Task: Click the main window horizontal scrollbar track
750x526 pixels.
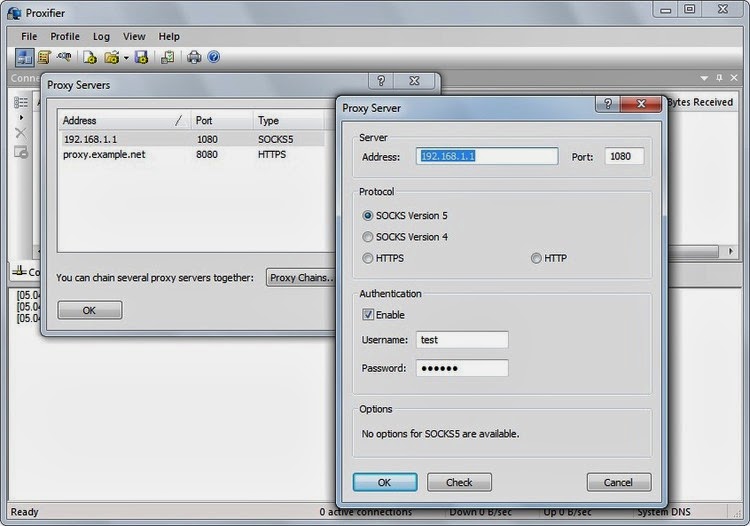Action: pyautogui.click(x=694, y=251)
